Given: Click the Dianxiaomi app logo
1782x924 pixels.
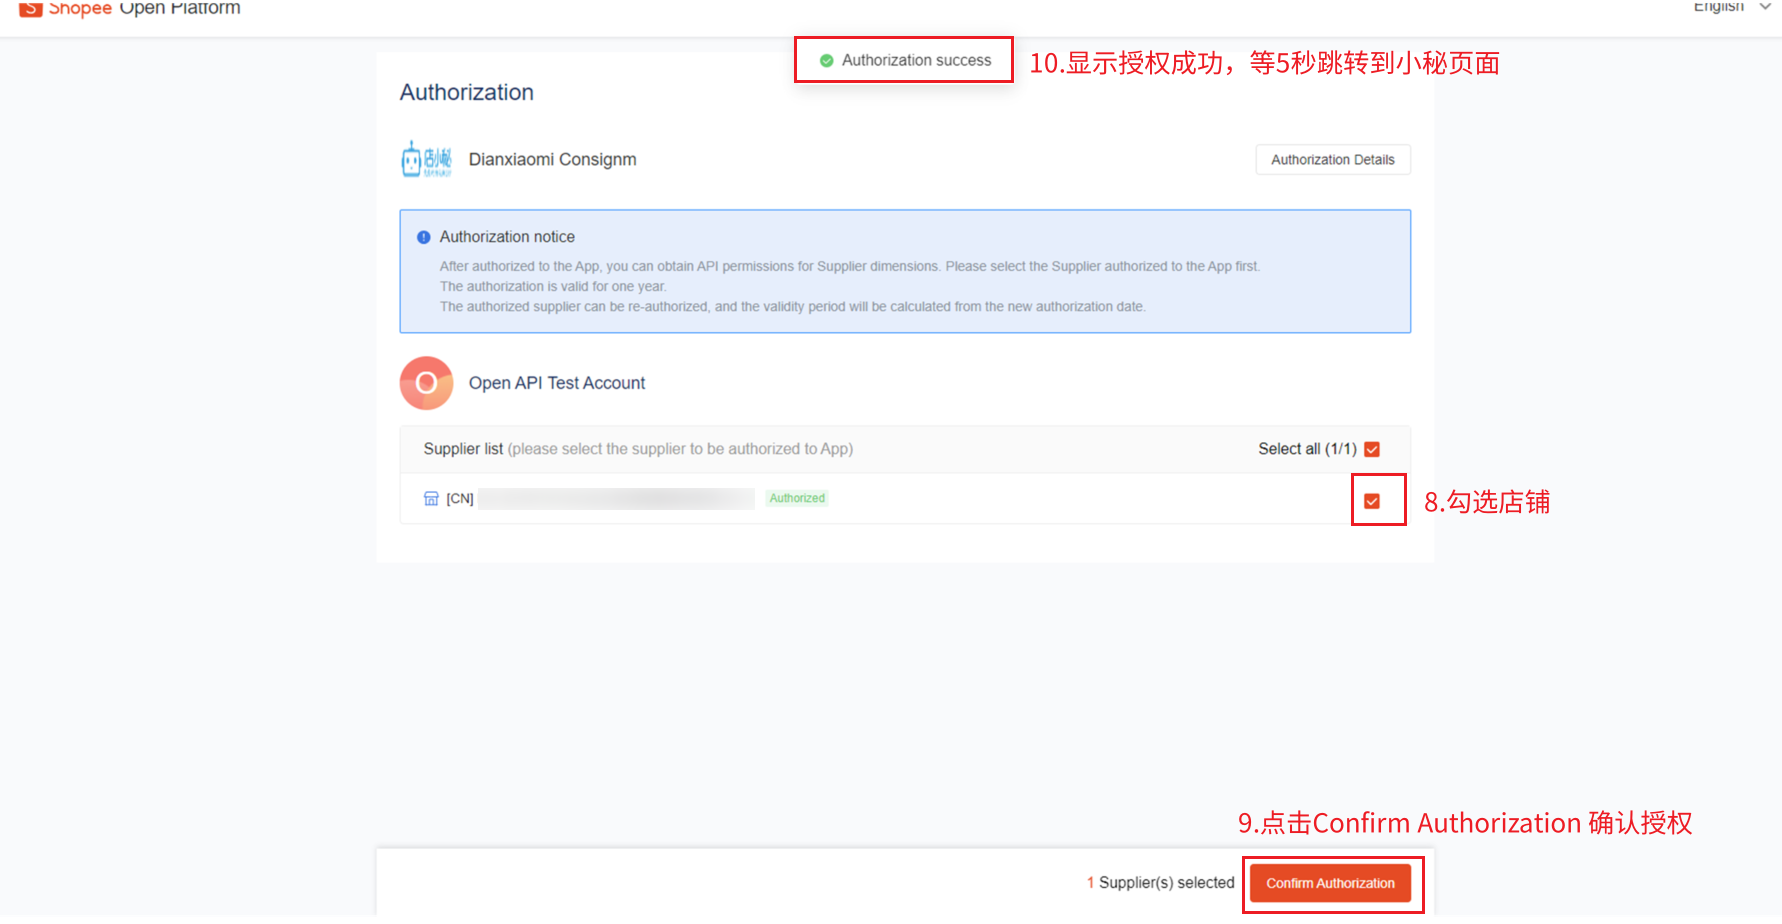Looking at the screenshot, I should point(426,159).
